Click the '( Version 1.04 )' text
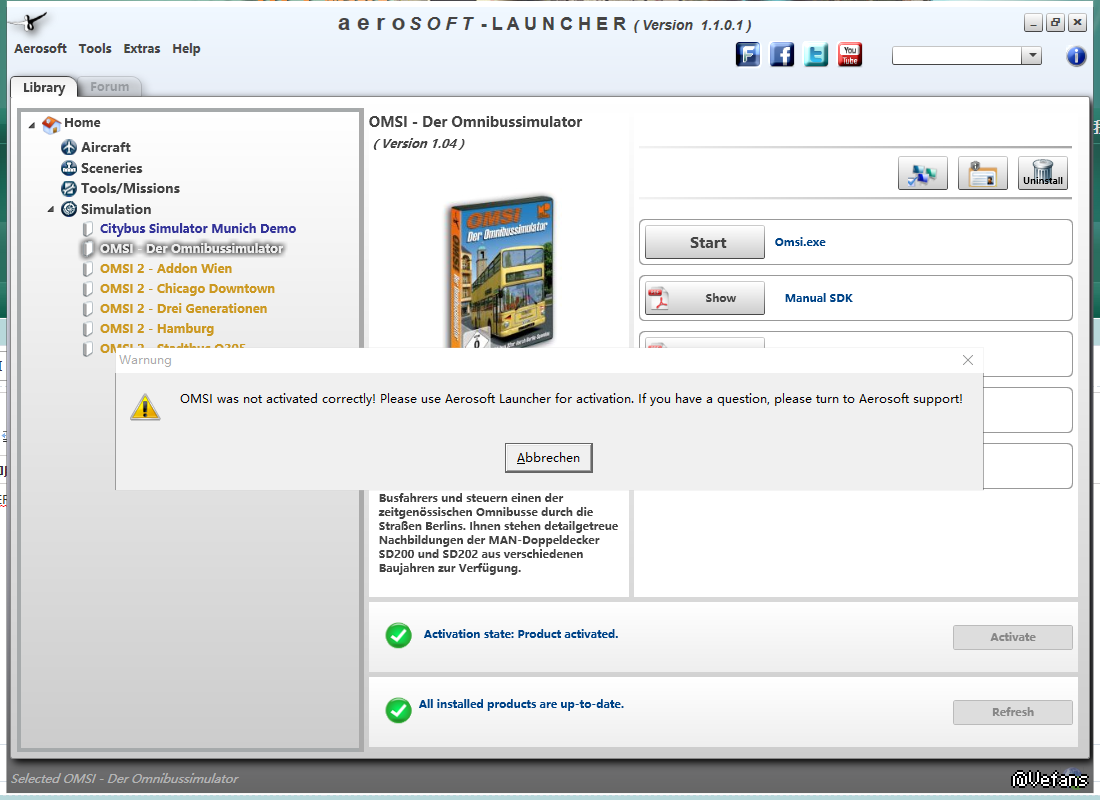This screenshot has height=800, width=1100. [x=419, y=144]
